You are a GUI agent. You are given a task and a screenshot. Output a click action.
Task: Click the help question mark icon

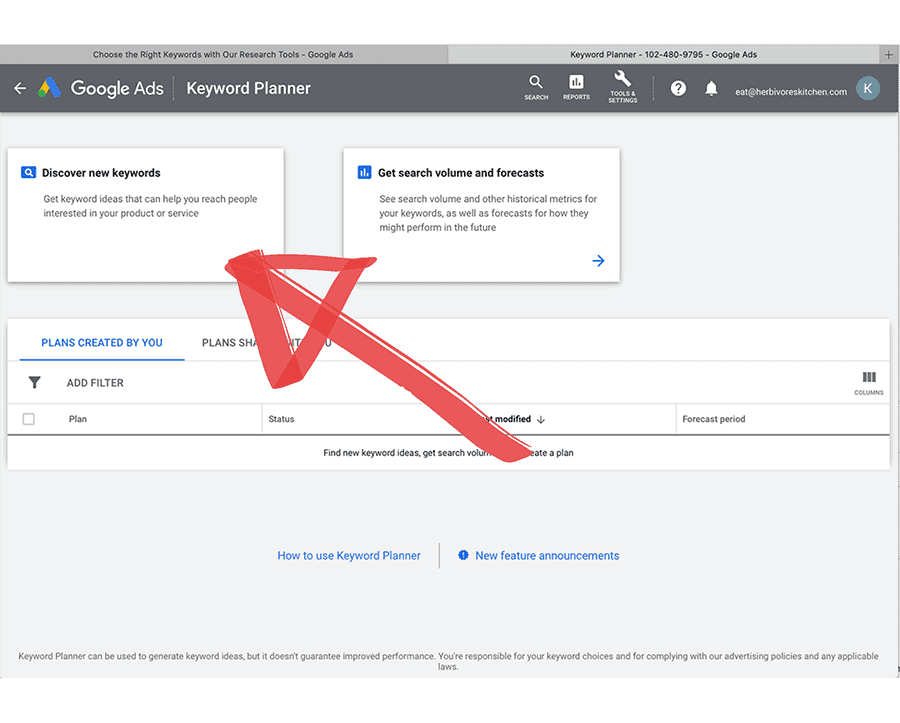coord(678,88)
